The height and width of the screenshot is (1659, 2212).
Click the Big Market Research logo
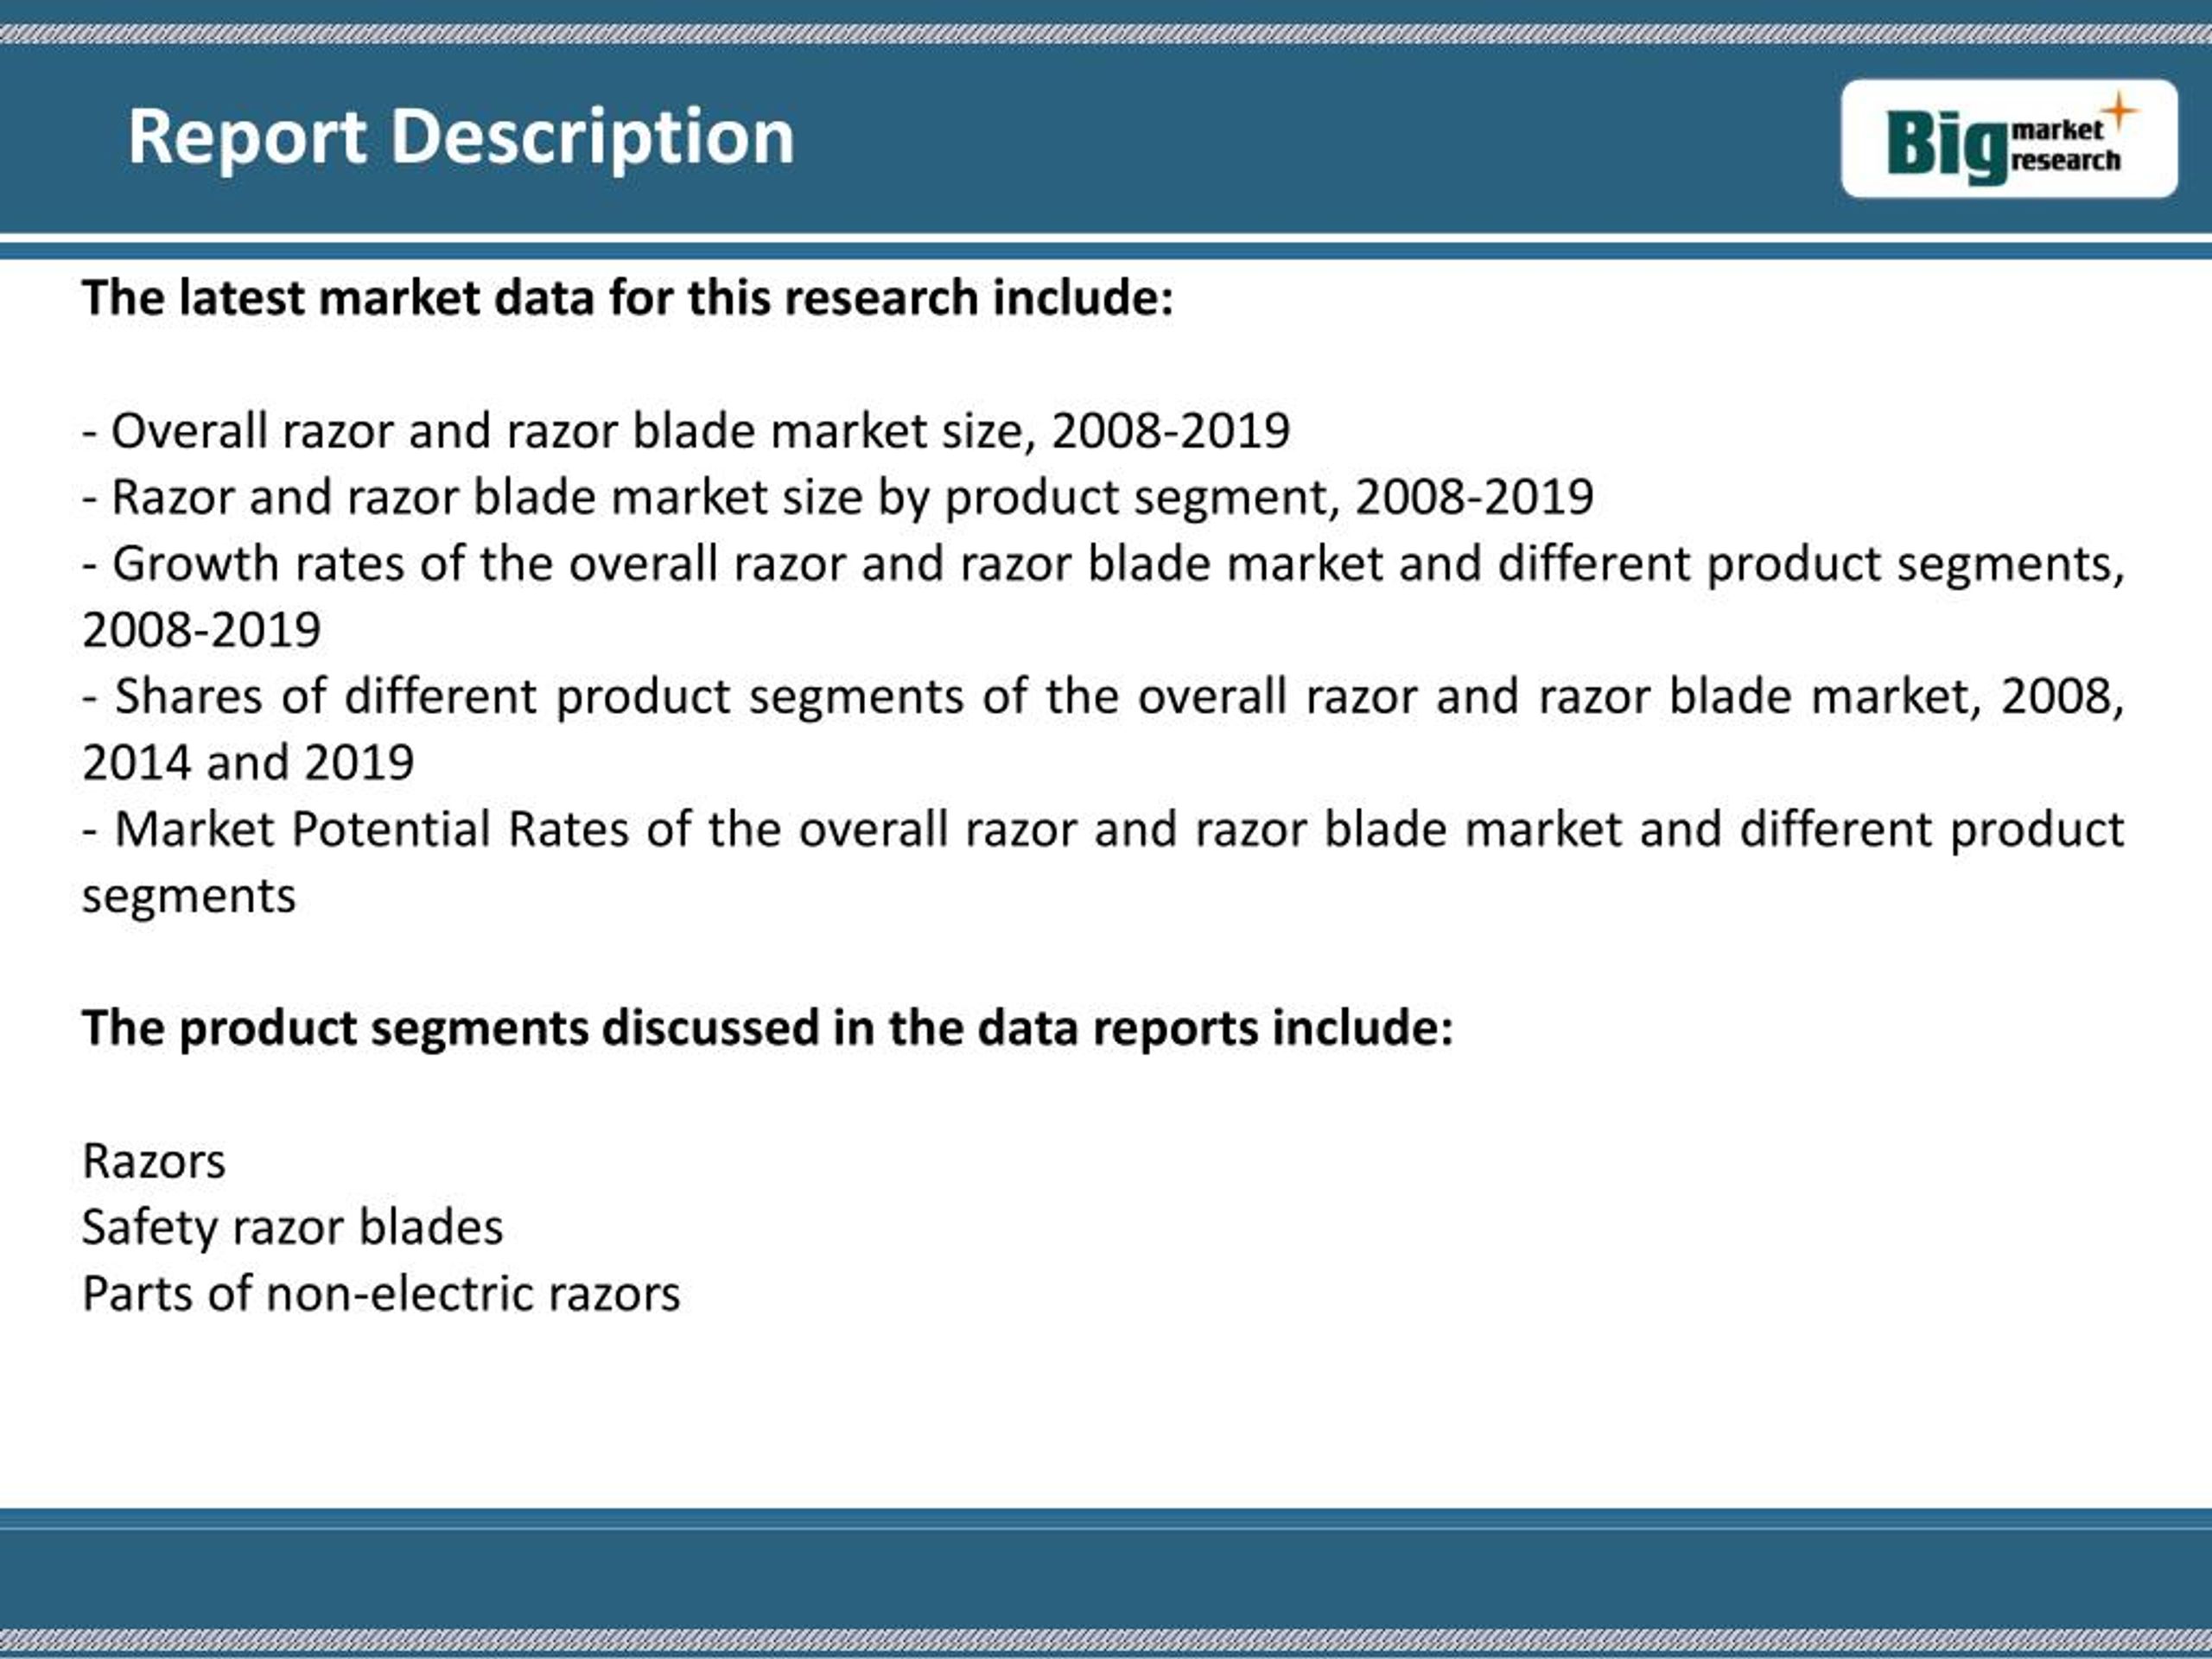point(2009,139)
